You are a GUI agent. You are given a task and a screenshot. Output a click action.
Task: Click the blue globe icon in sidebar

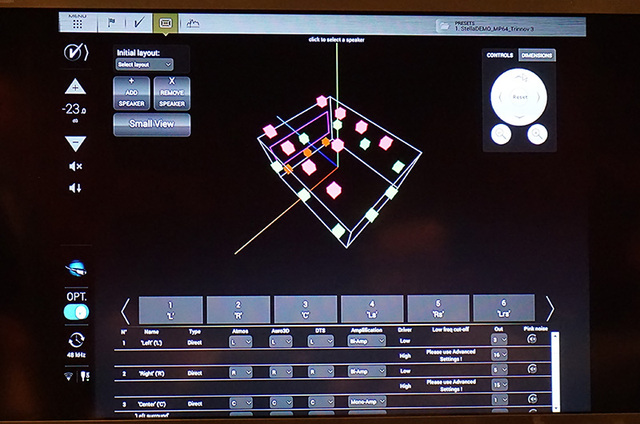tap(76, 269)
